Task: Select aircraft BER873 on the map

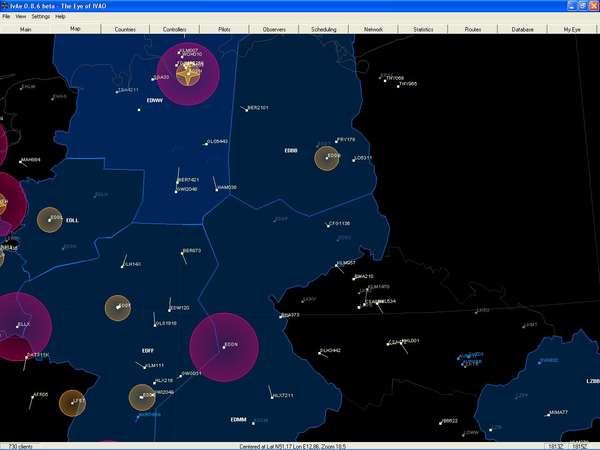Action: (191, 251)
